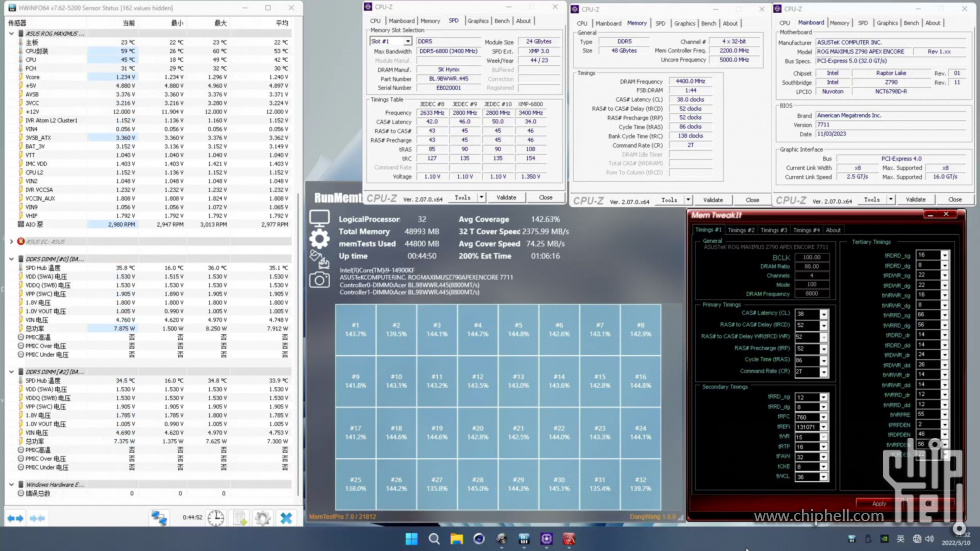Click HWiNFO clock reset timer icon
The height and width of the screenshot is (551, 980).
point(216,518)
